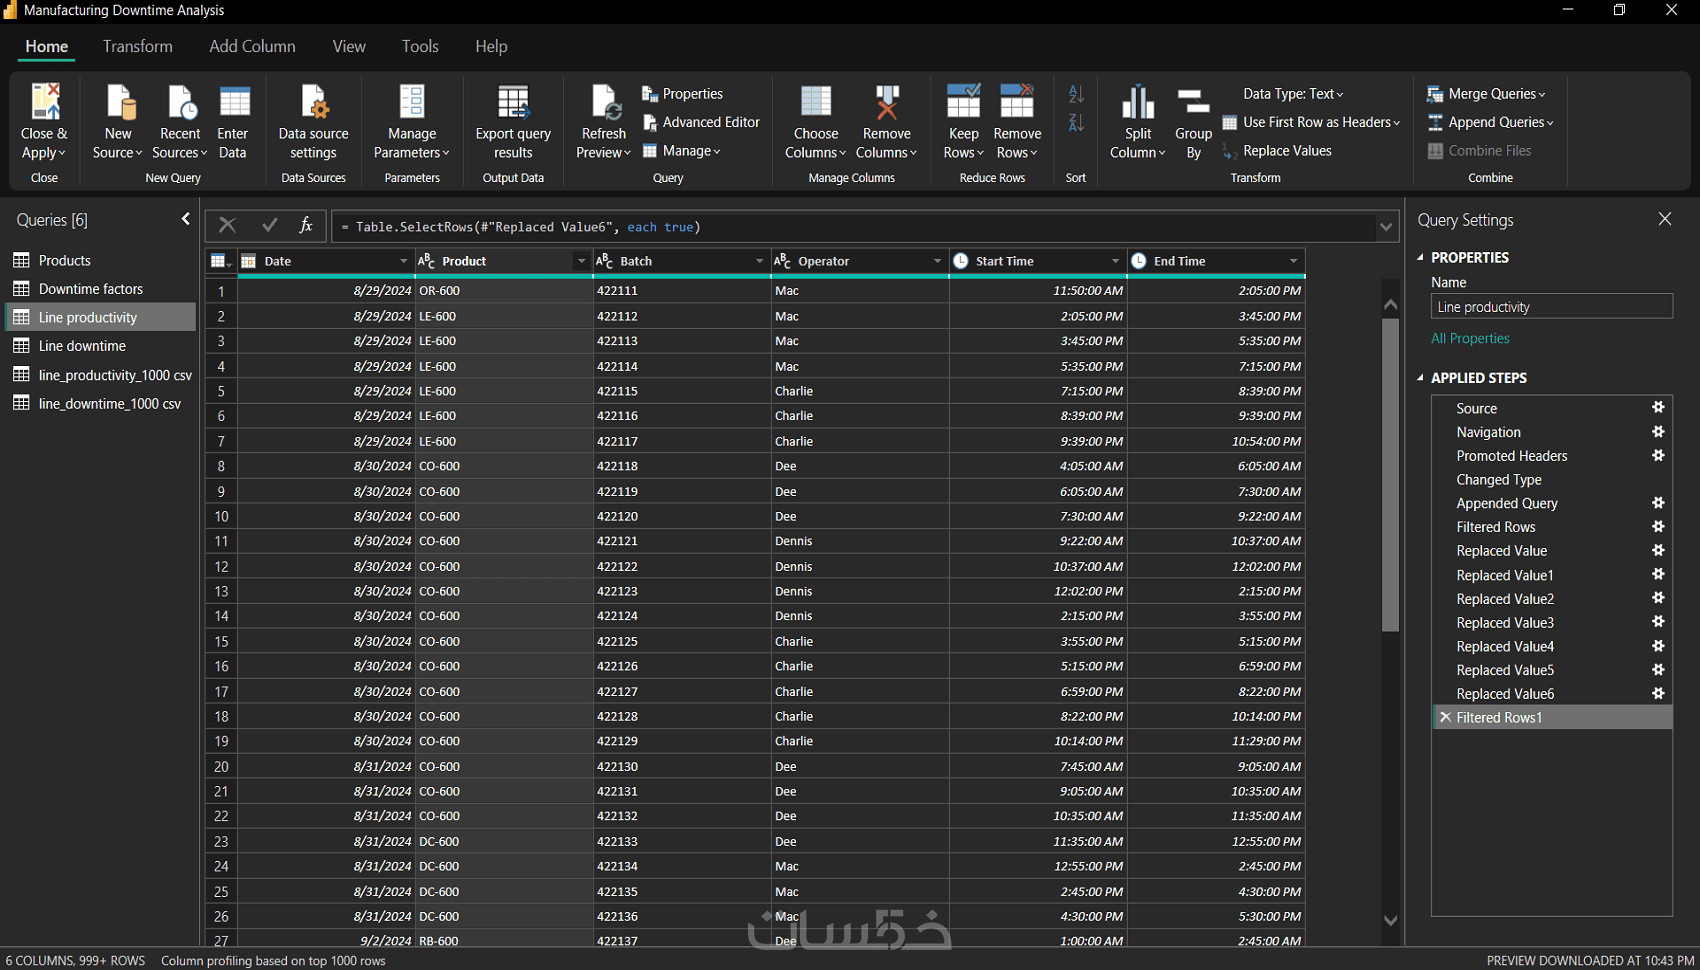Viewport: 1700px width, 970px height.
Task: Sort descending with the Z-A icon
Action: pos(1076,123)
